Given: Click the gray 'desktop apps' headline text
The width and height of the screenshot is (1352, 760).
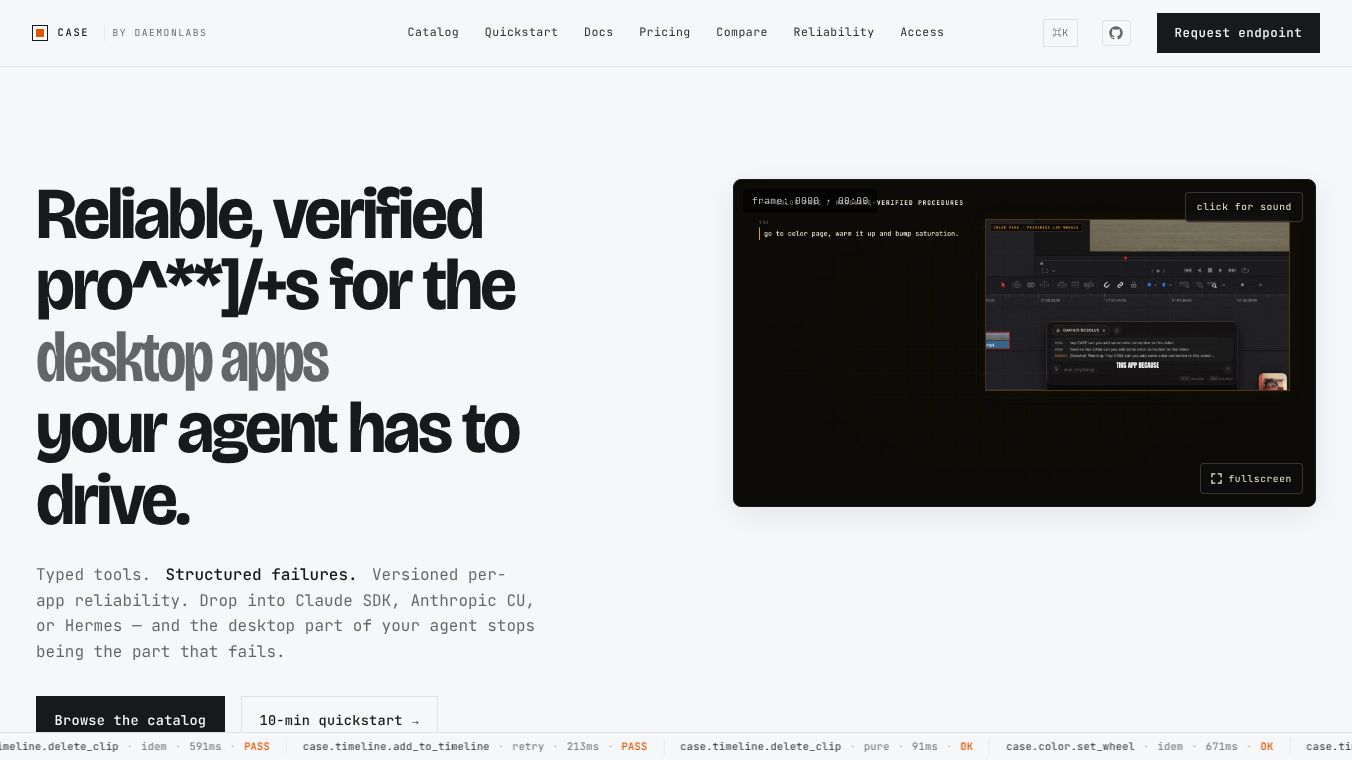Looking at the screenshot, I should (182, 358).
